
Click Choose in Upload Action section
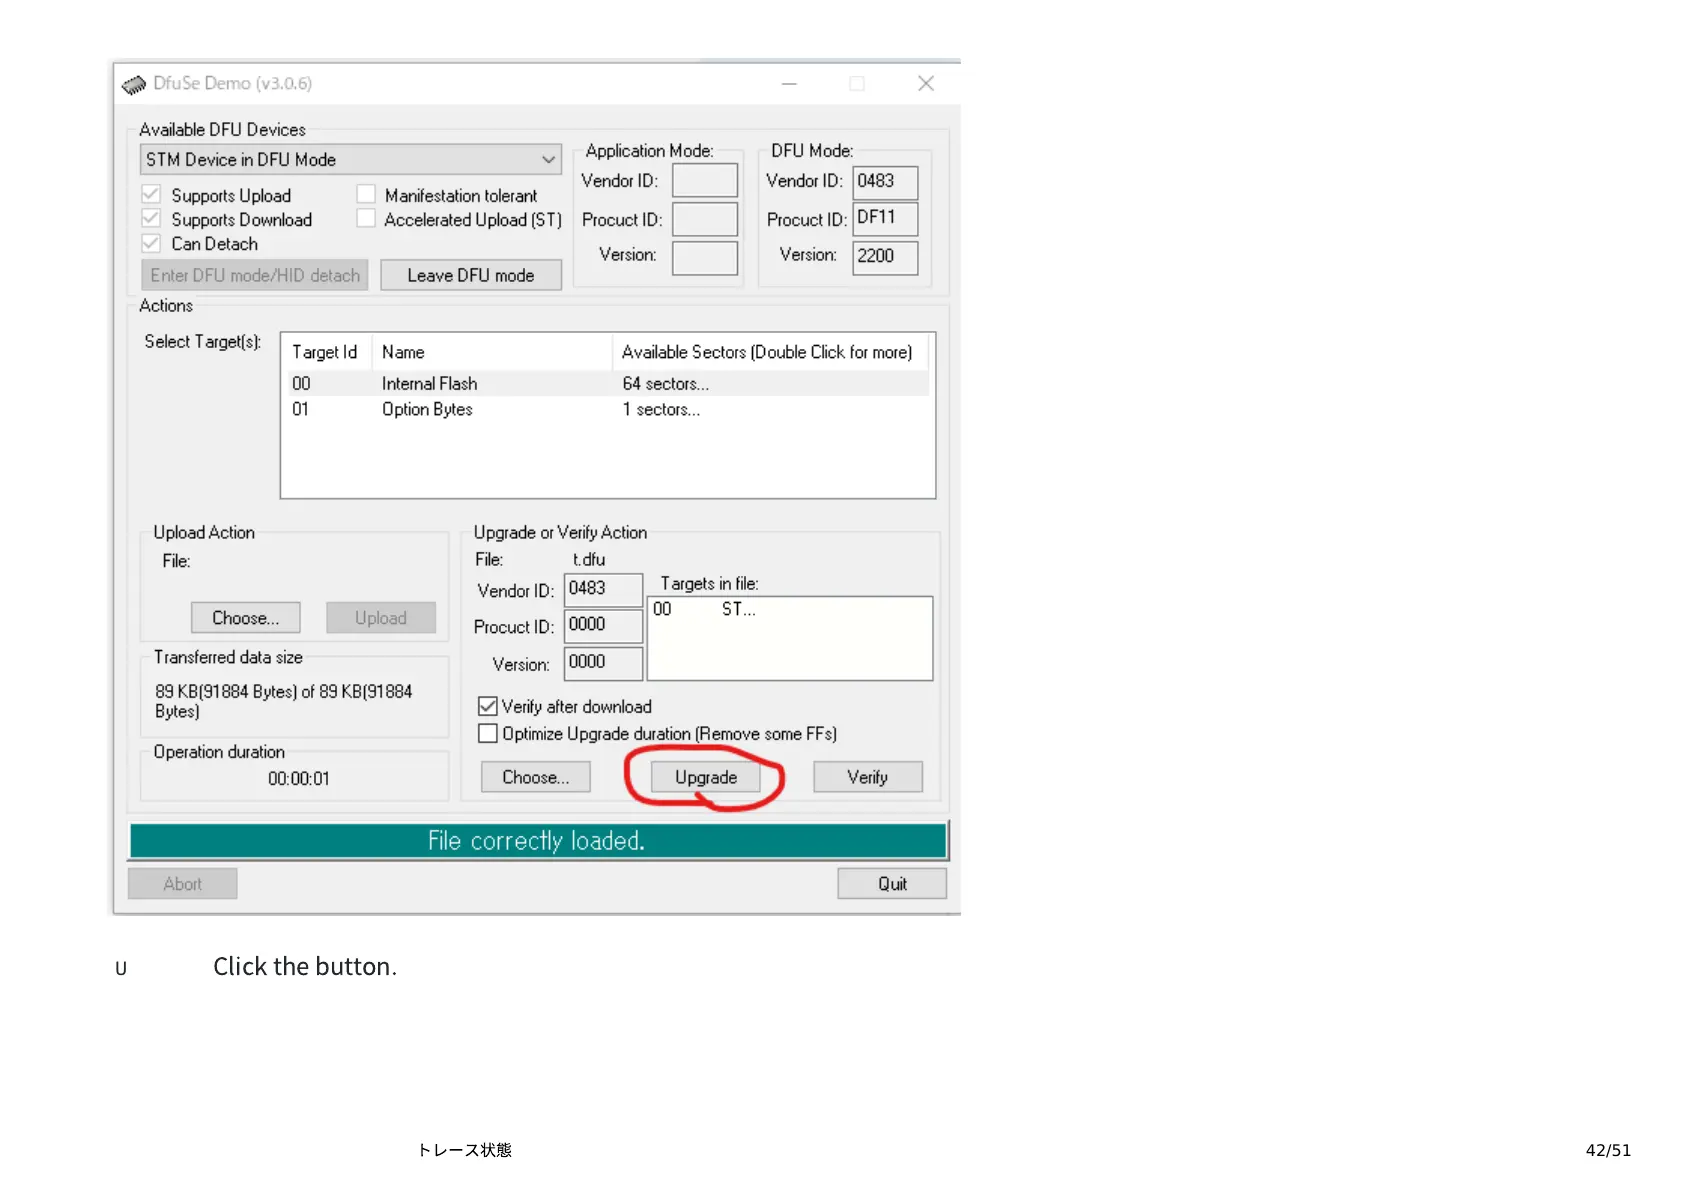tap(245, 619)
